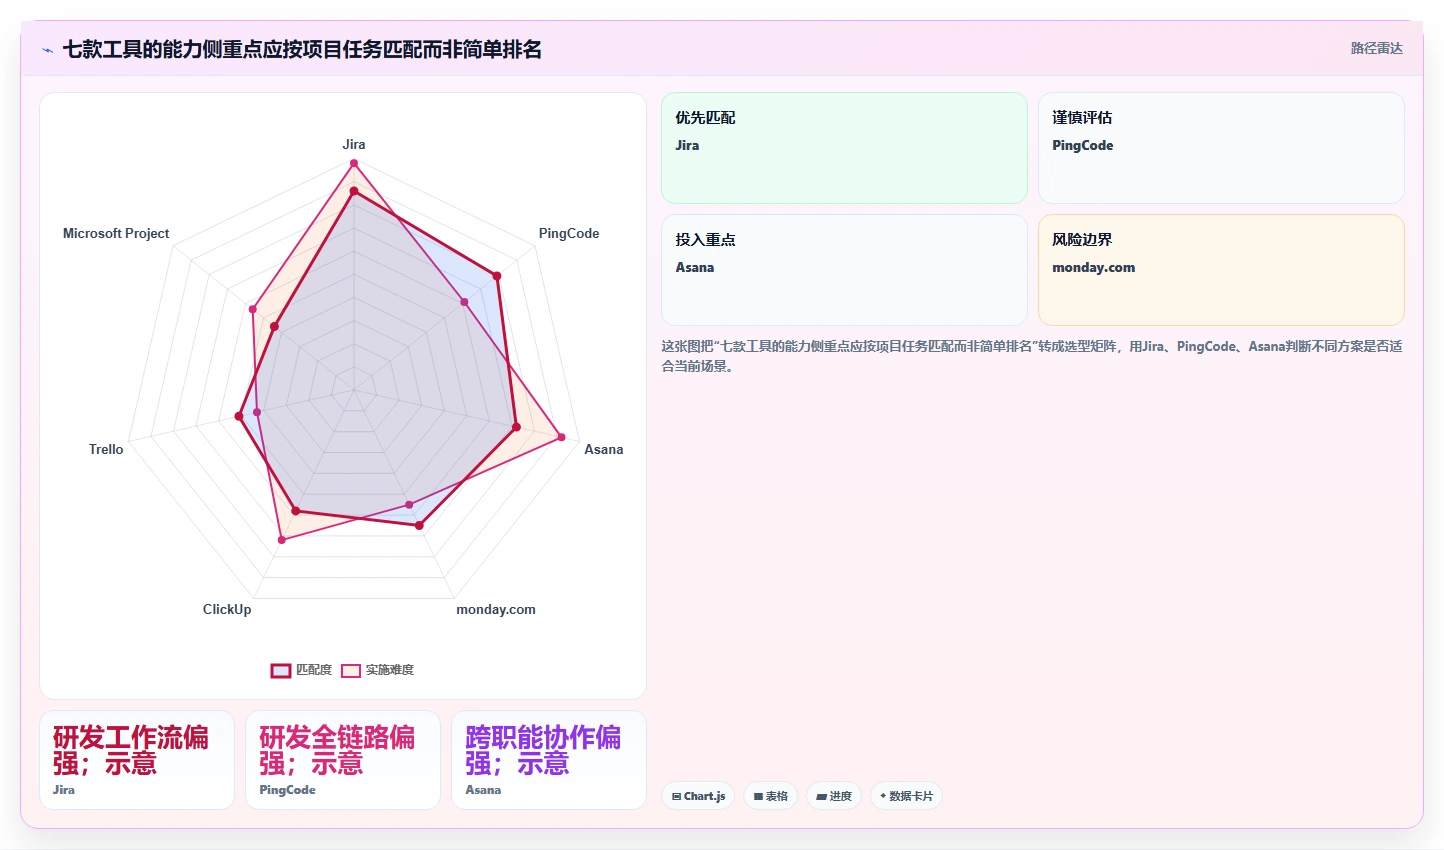The width and height of the screenshot is (1444, 850).
Task: Click the 实施难度 point on Microsoft Project axis
Action: (x=253, y=309)
